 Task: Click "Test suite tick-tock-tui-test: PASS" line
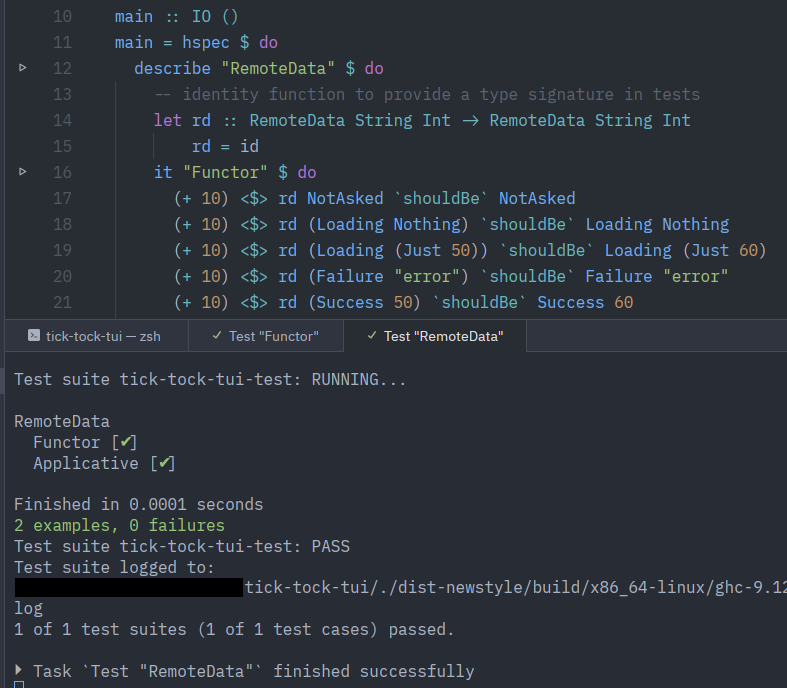(182, 546)
